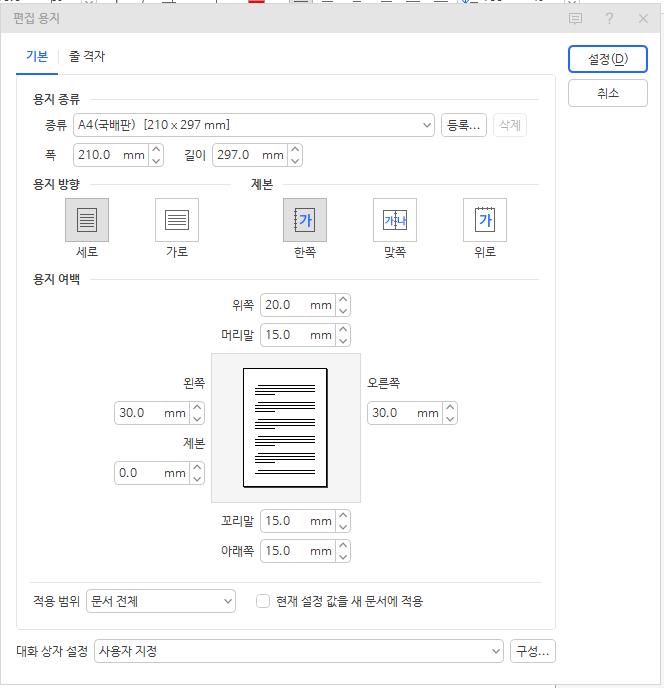Viewport: 664px width, 688px height.
Task: Open the paper type (종류) dropdown
Action: tap(254, 125)
